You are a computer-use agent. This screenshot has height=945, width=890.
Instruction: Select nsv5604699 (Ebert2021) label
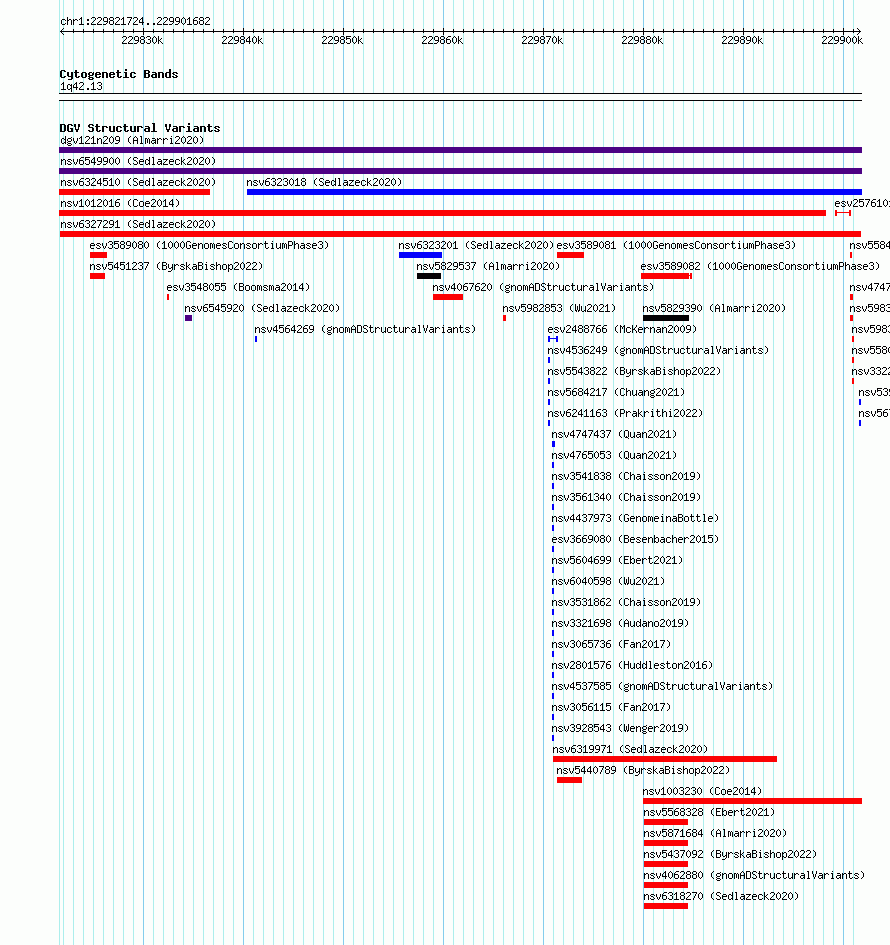[x=617, y=562]
